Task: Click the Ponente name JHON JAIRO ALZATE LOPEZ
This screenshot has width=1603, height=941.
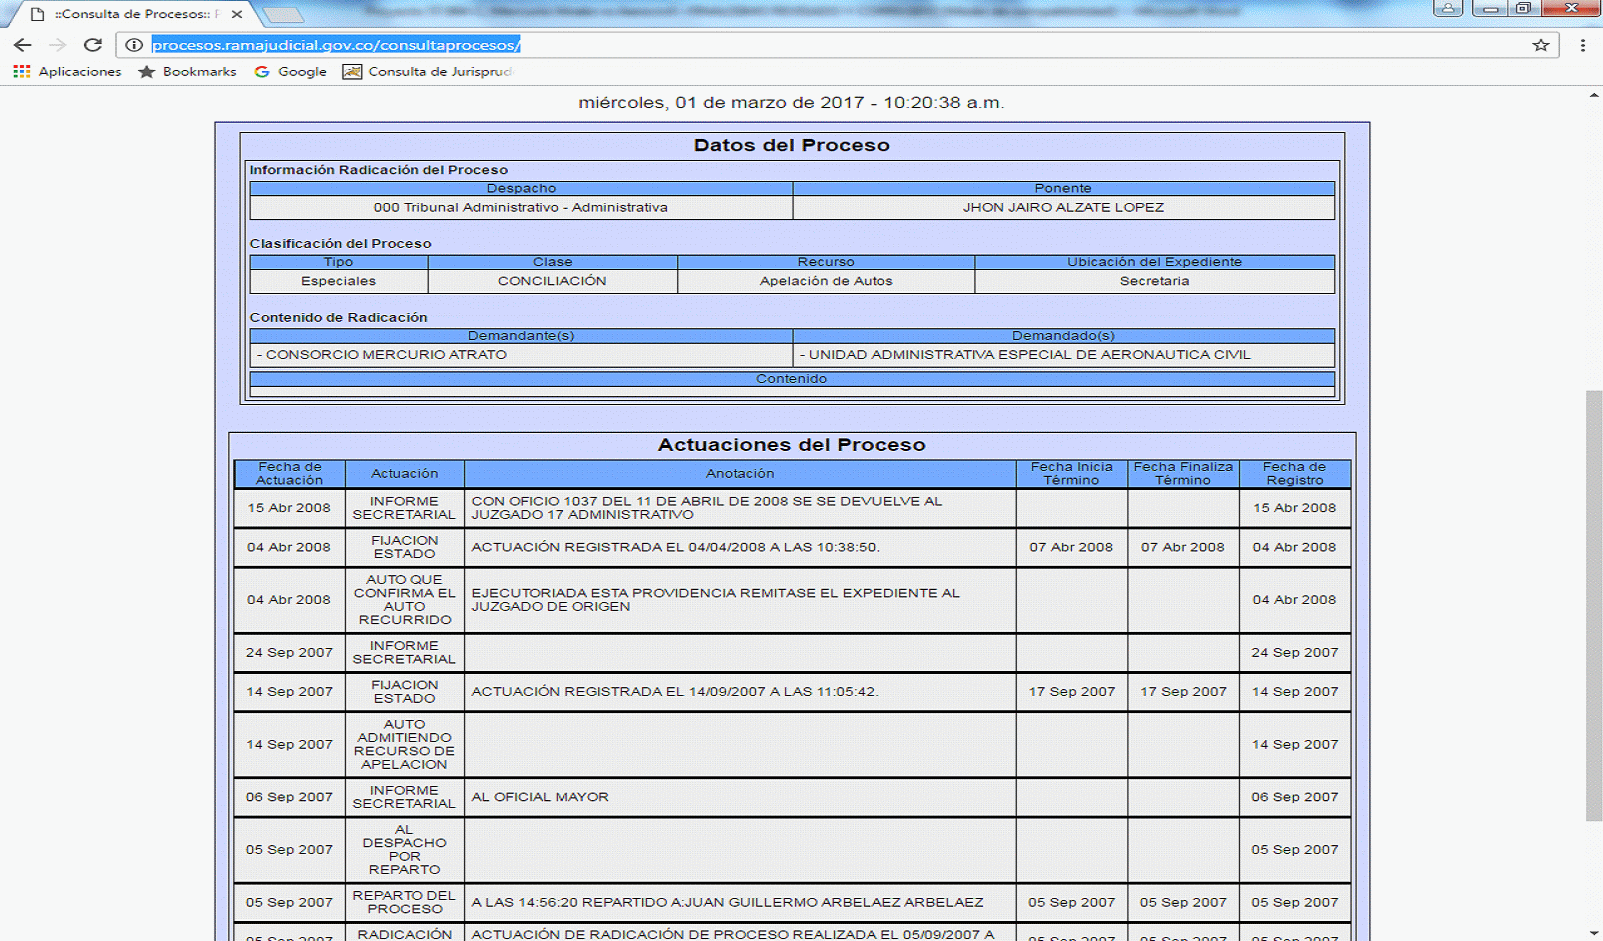Action: point(1063,208)
